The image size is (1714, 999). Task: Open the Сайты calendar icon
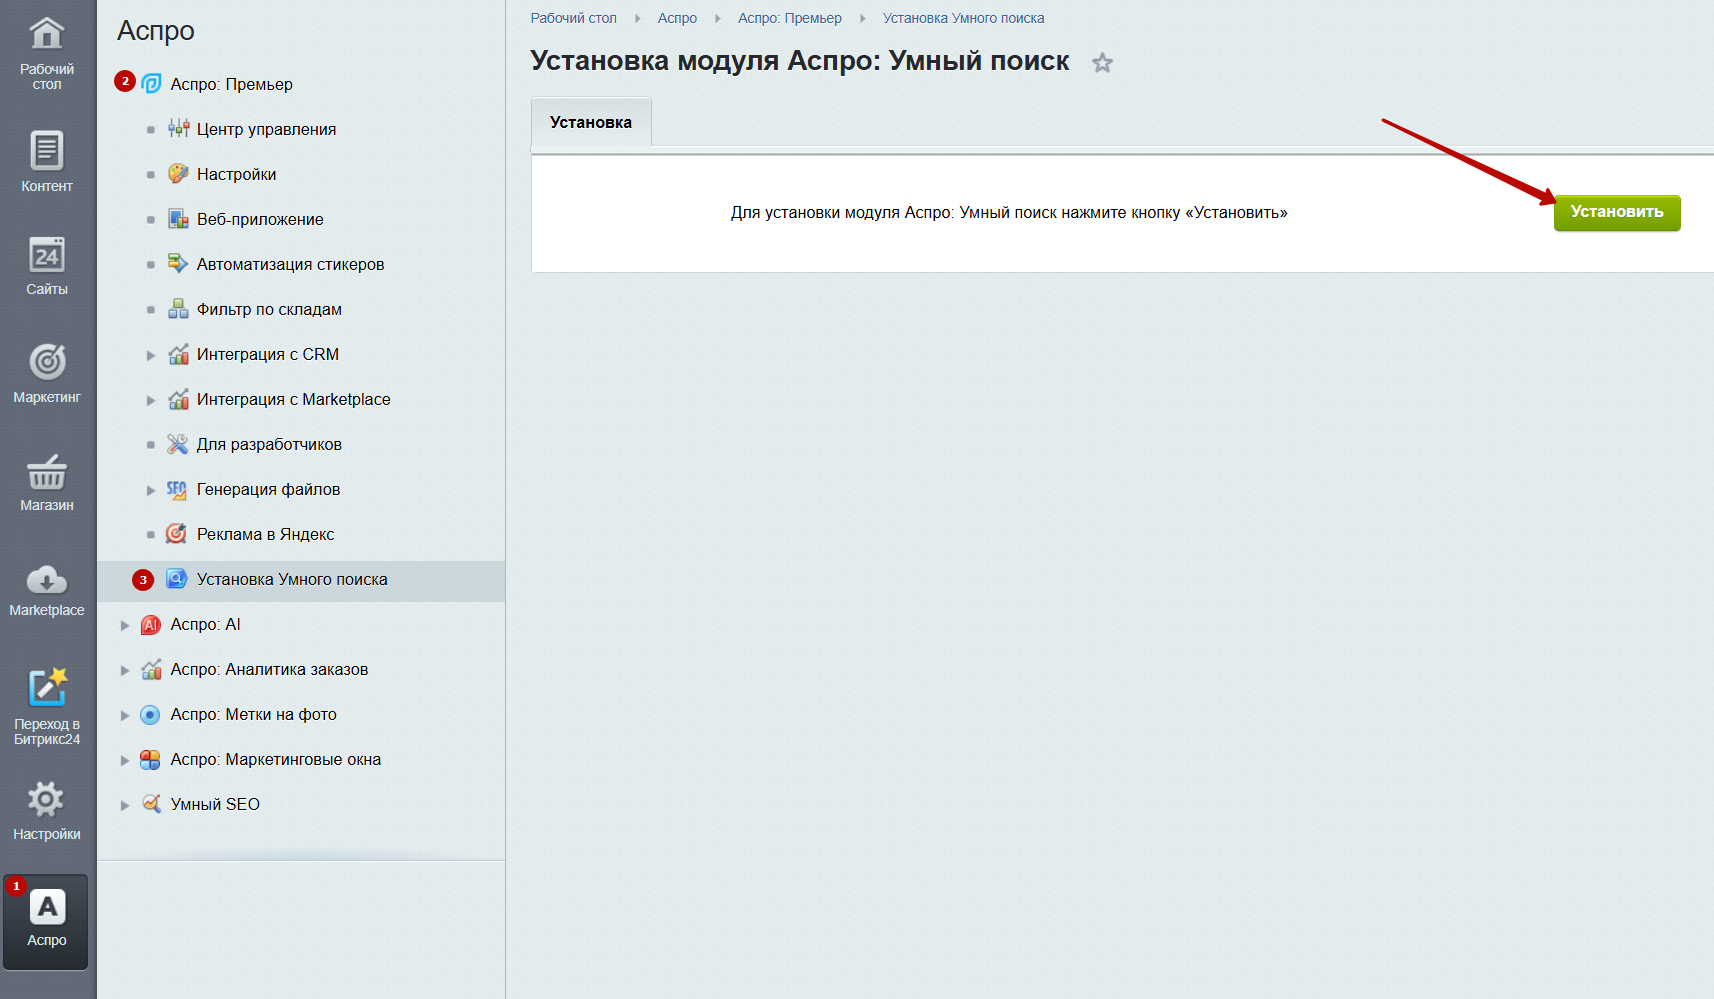47,255
